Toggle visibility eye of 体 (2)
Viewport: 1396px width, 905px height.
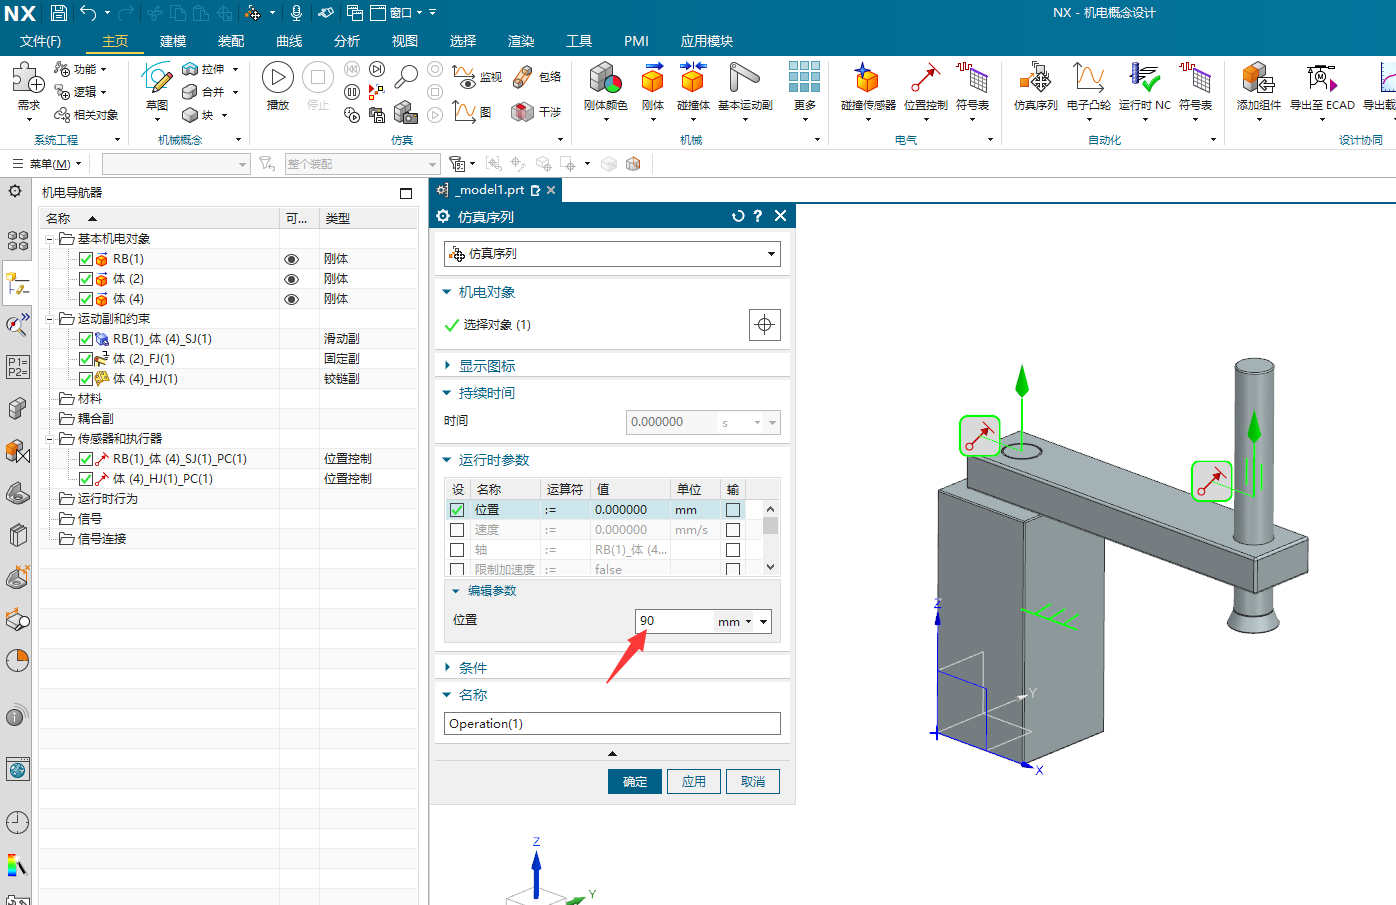pyautogui.click(x=292, y=279)
